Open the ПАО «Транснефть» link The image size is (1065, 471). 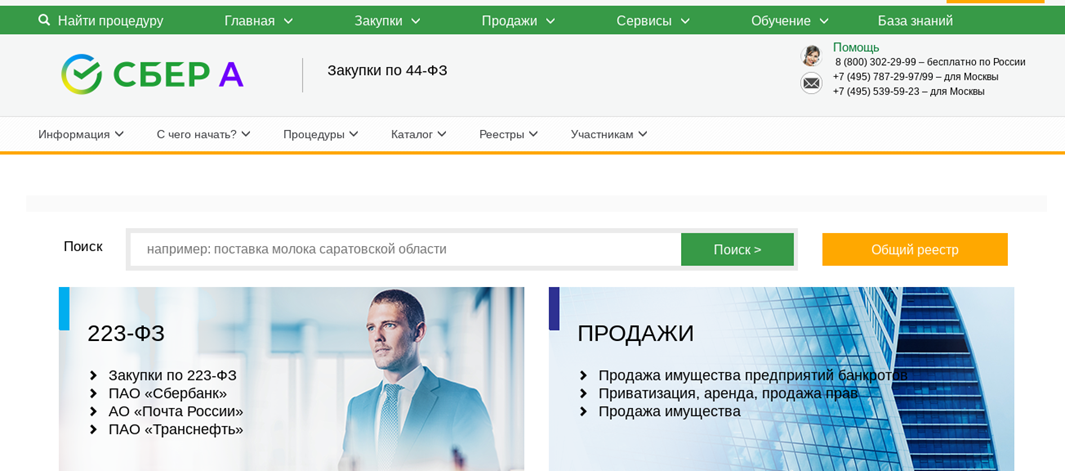coord(176,430)
